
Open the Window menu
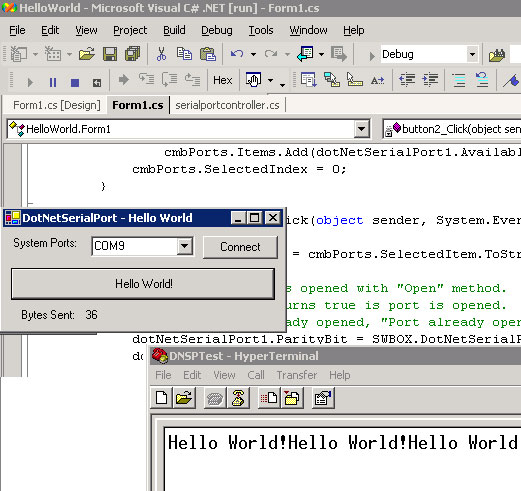(308, 30)
